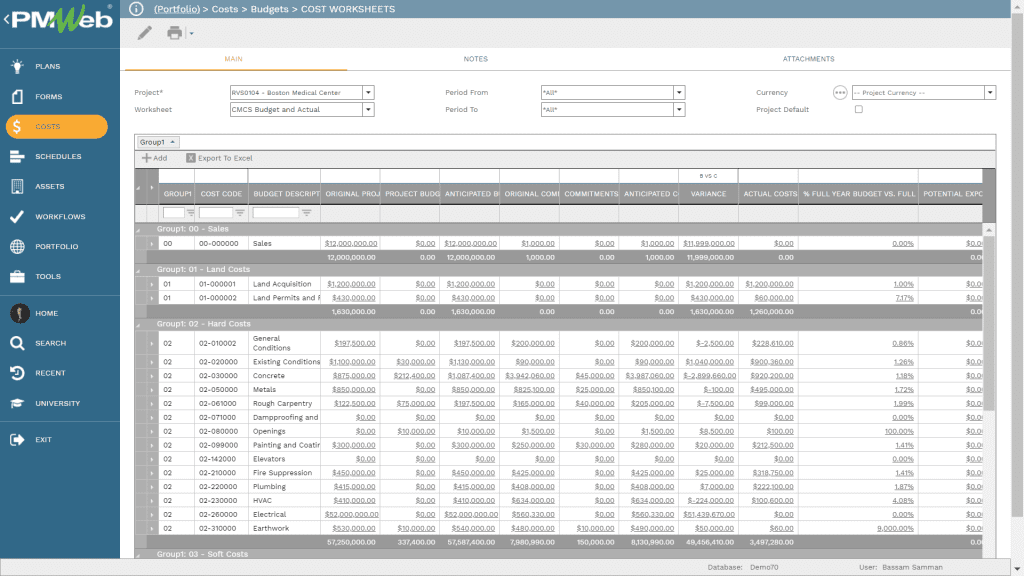1024x576 pixels.
Task: Click the Group1 filter input field
Action: pos(174,213)
